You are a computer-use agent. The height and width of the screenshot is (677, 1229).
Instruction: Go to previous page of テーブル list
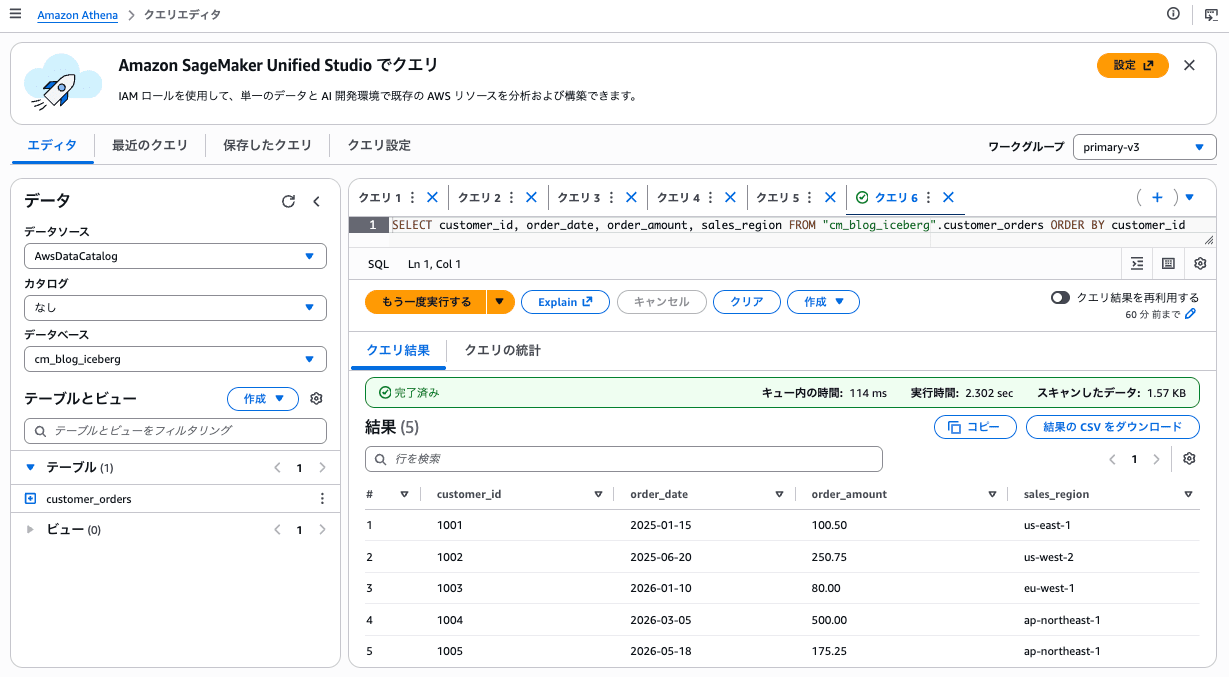(x=278, y=468)
